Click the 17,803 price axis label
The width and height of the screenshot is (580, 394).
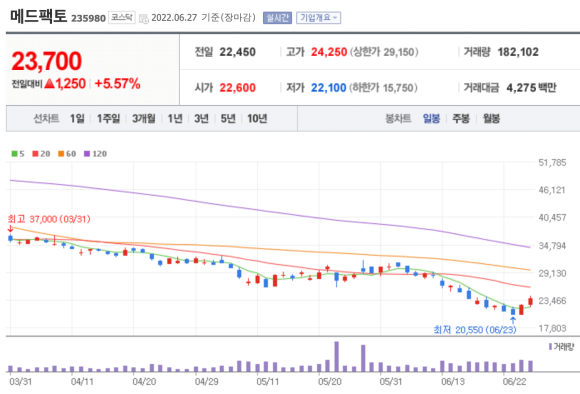pos(552,329)
